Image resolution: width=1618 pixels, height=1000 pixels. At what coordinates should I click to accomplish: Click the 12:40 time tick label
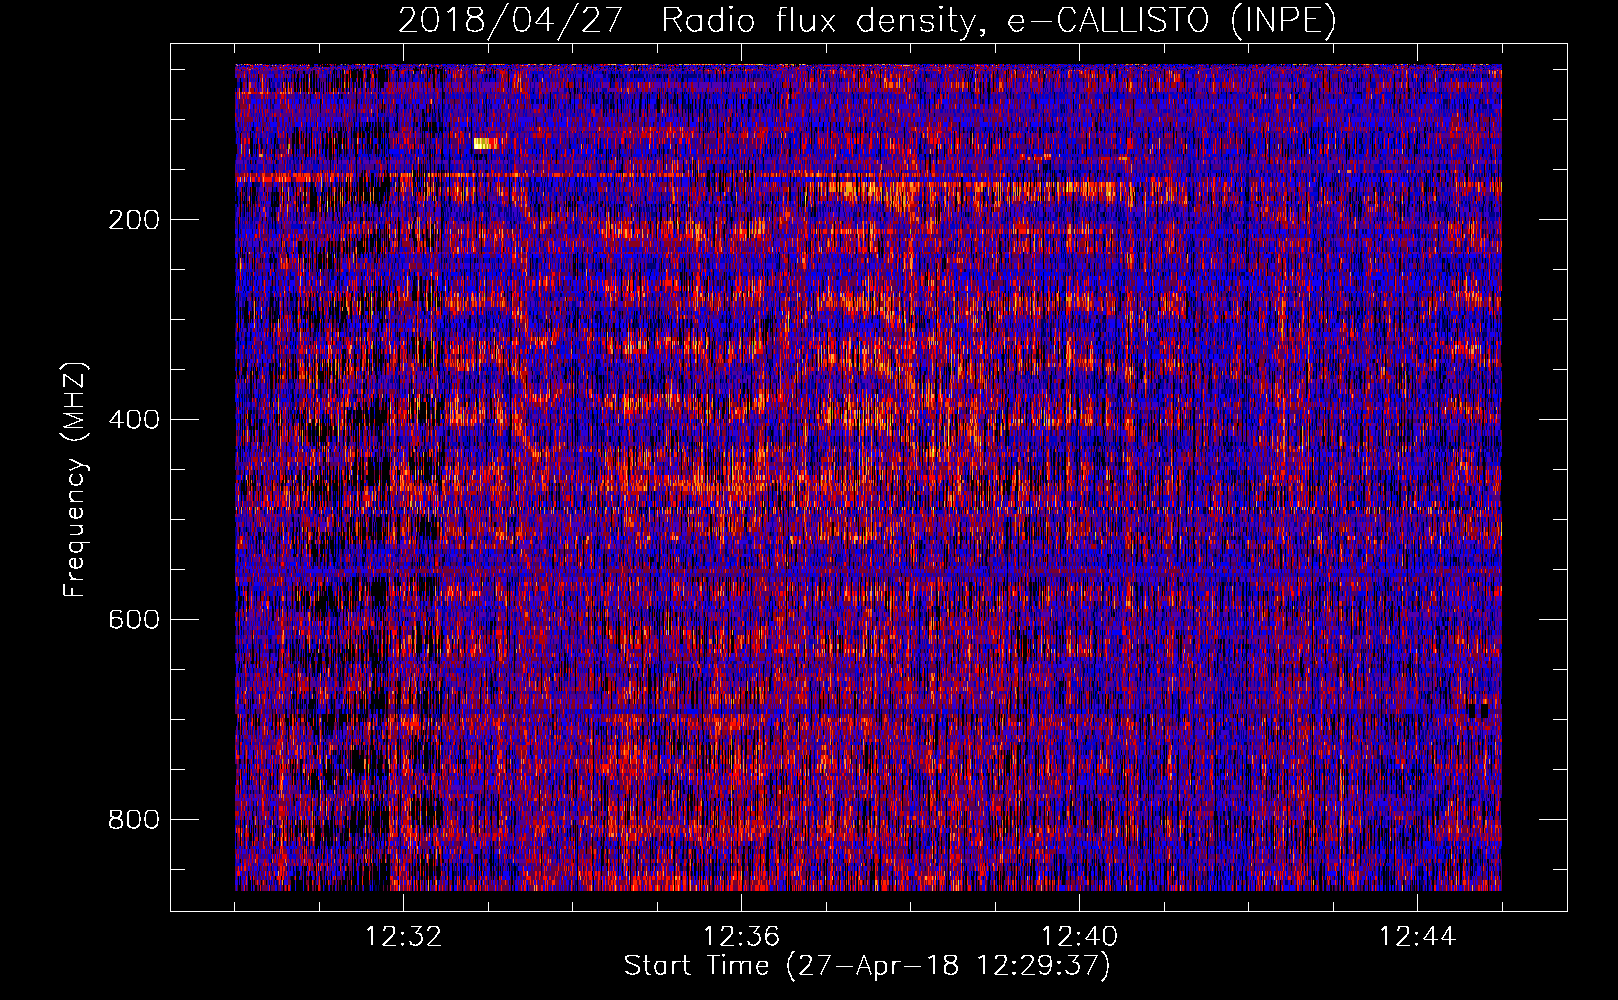(x=1079, y=937)
